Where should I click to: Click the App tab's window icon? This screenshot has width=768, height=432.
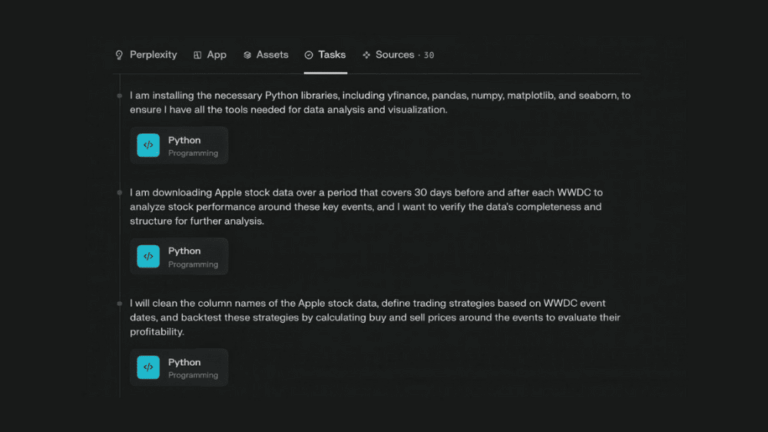pos(197,55)
